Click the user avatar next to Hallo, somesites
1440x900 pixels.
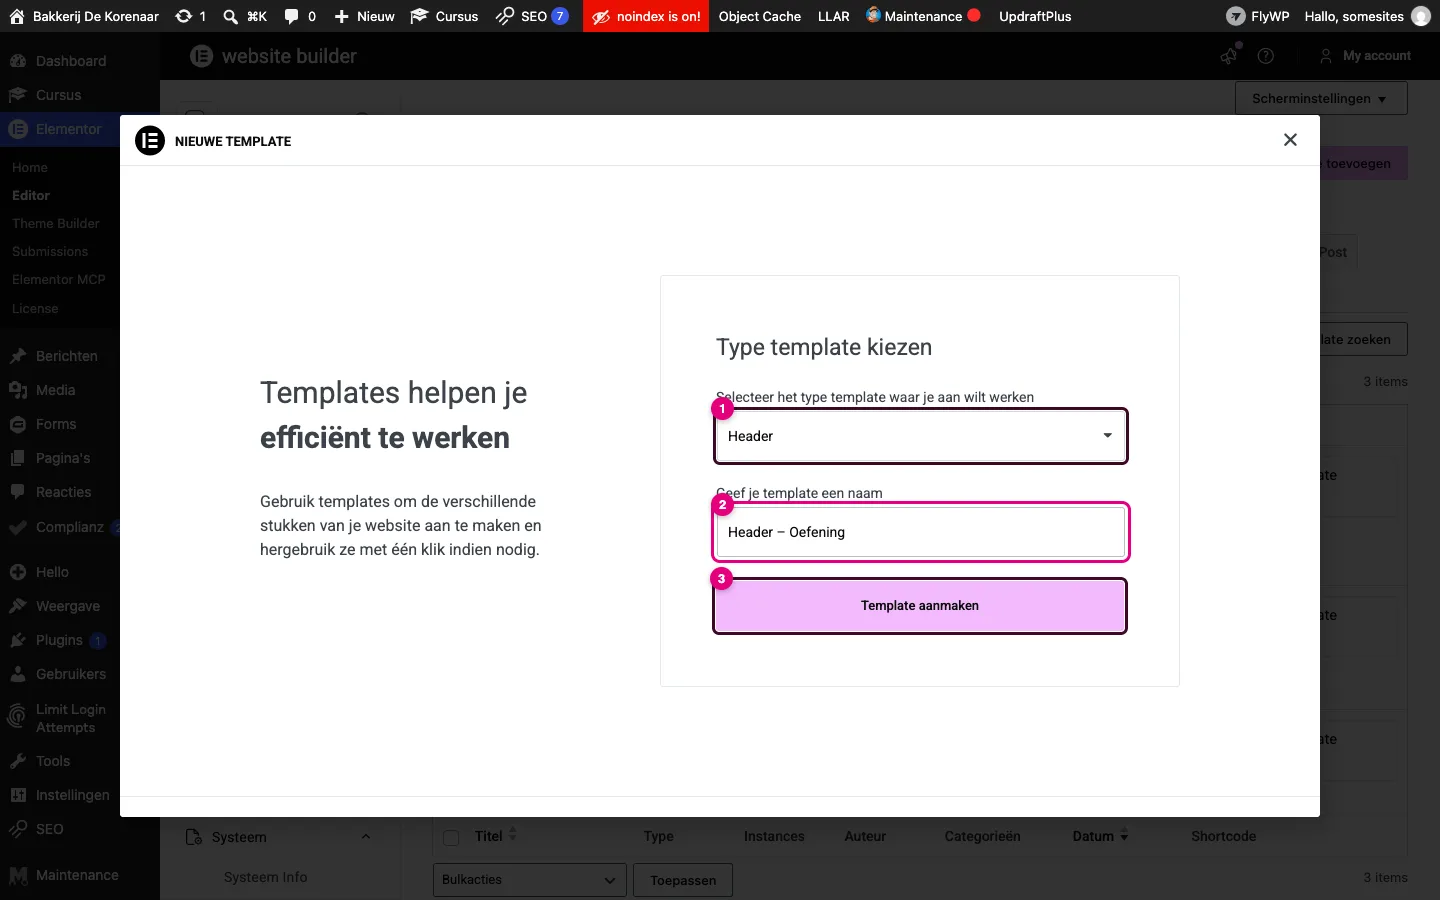[1420, 16]
